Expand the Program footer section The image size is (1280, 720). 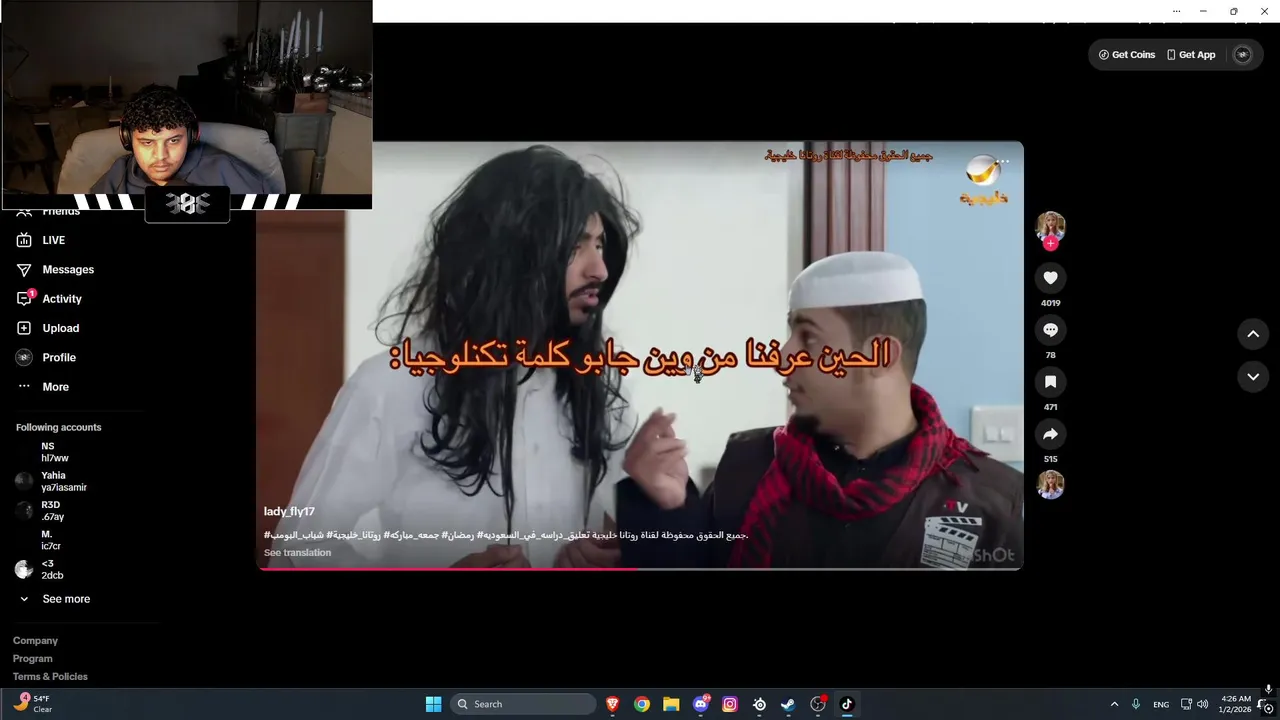[x=33, y=659]
